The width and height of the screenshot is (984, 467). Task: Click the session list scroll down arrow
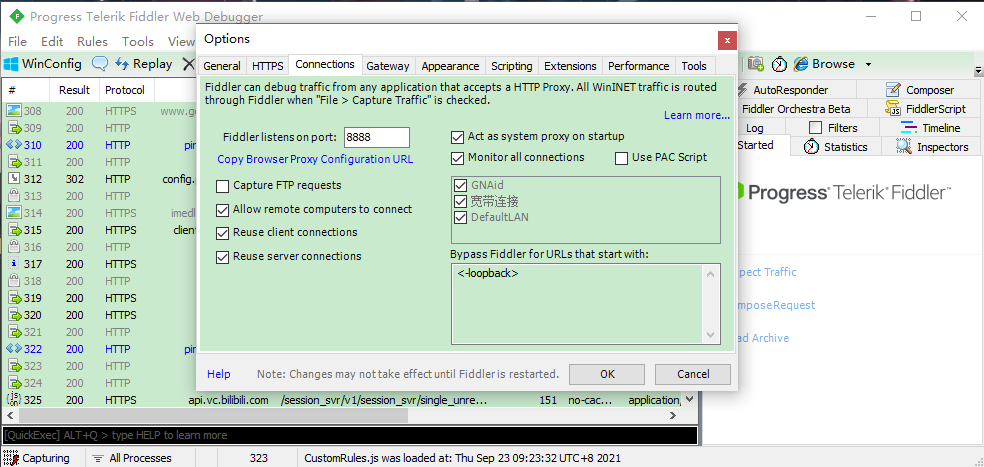click(690, 399)
